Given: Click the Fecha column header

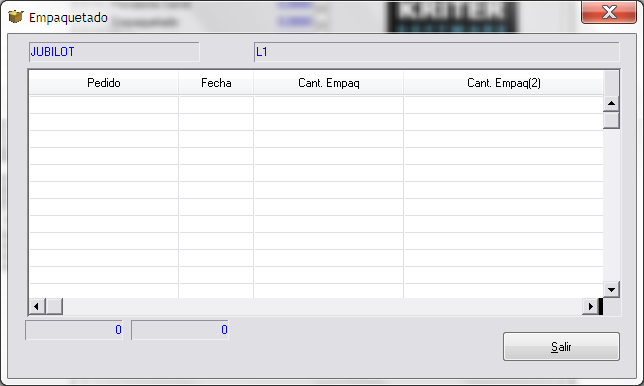Looking at the screenshot, I should [216, 83].
